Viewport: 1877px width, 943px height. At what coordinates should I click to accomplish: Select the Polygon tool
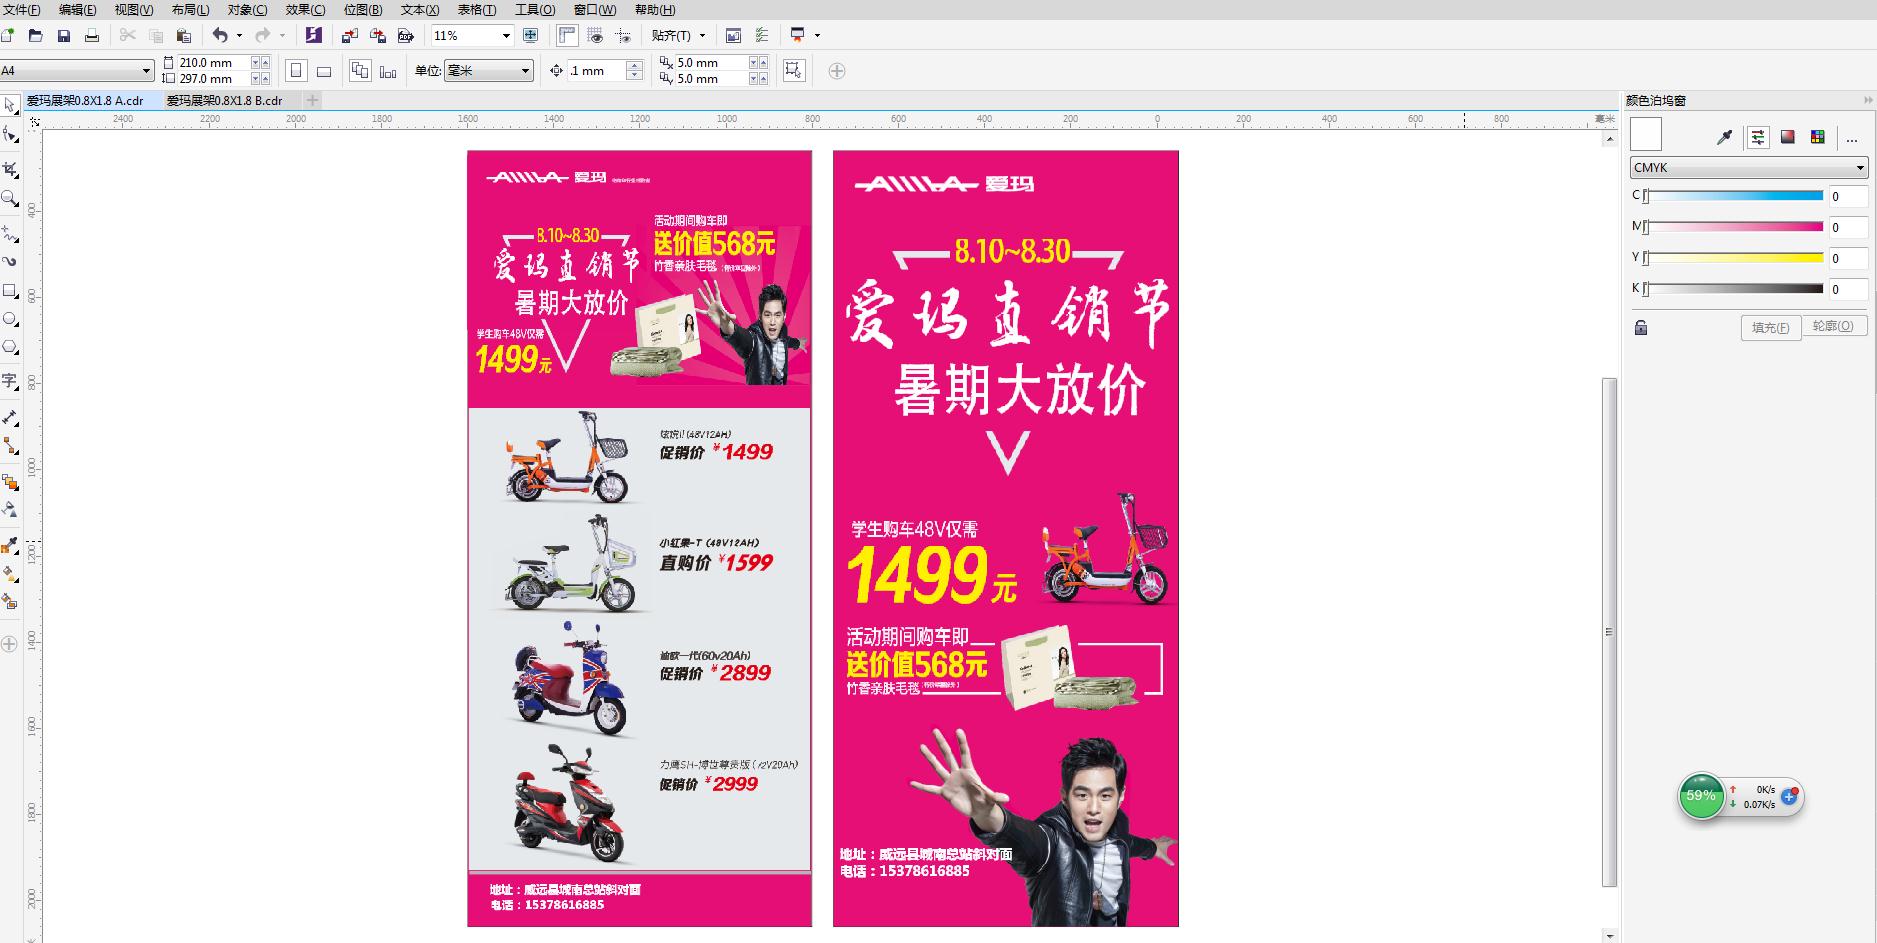(10, 347)
